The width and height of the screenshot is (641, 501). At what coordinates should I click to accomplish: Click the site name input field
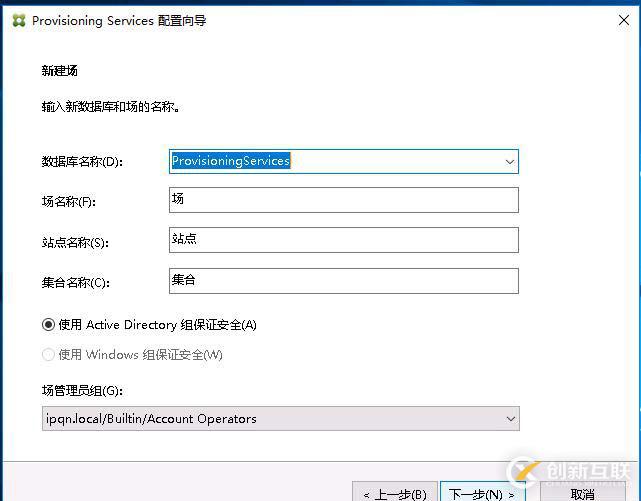pos(344,240)
